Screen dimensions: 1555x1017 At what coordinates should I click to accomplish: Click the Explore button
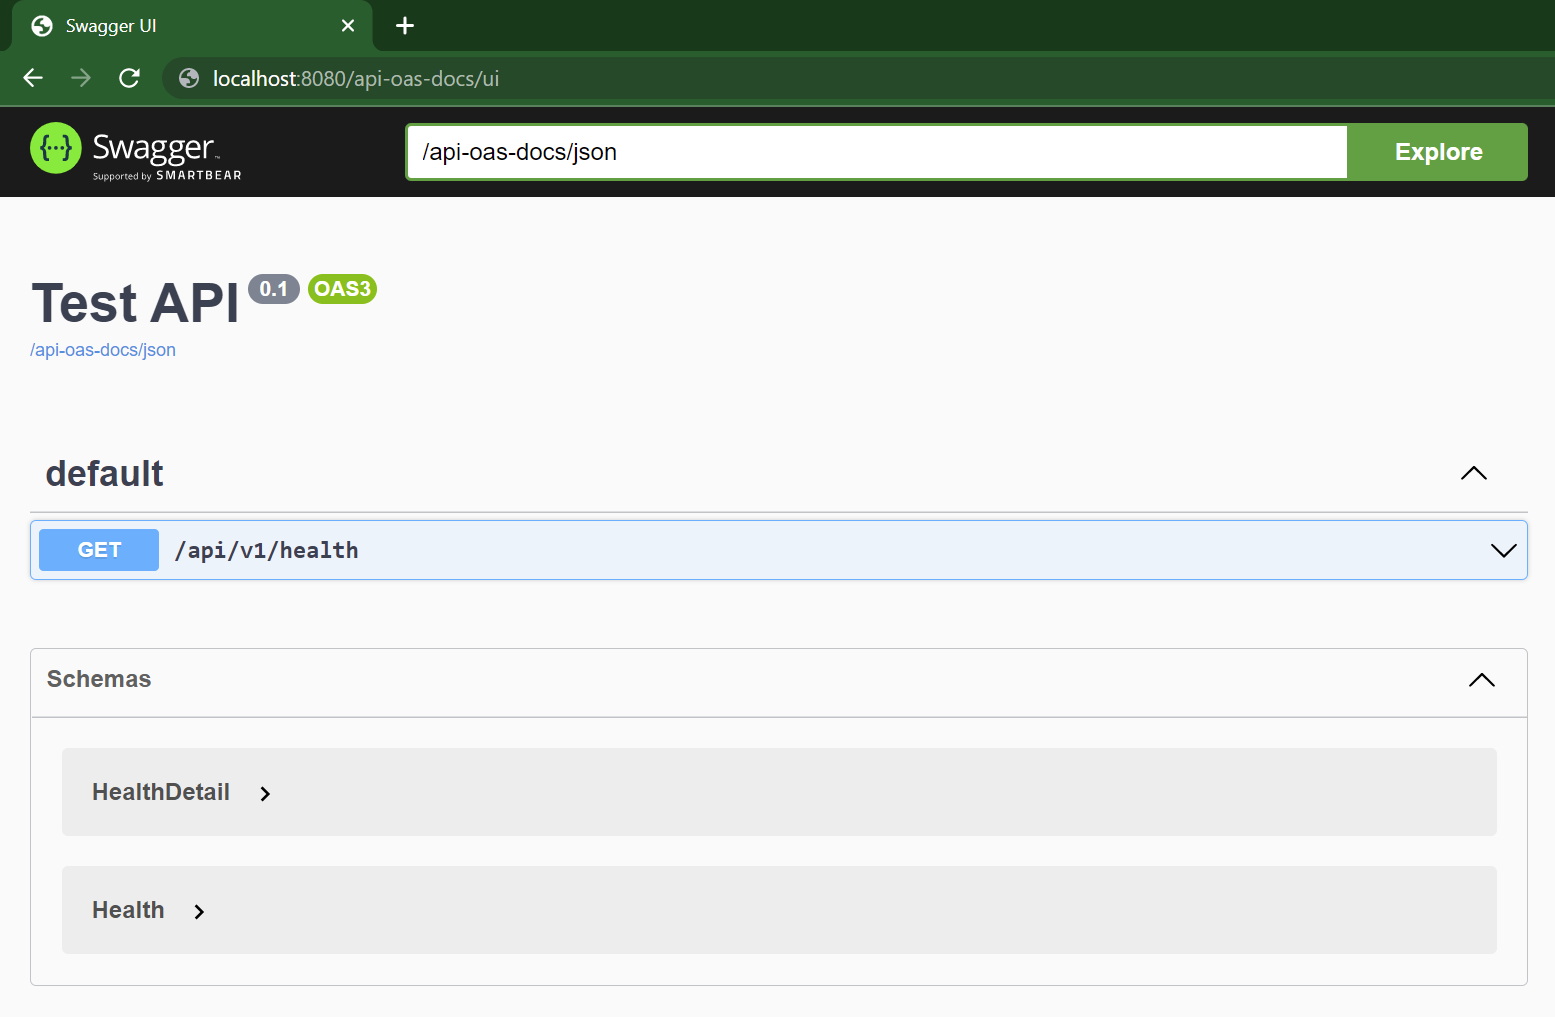tap(1438, 152)
